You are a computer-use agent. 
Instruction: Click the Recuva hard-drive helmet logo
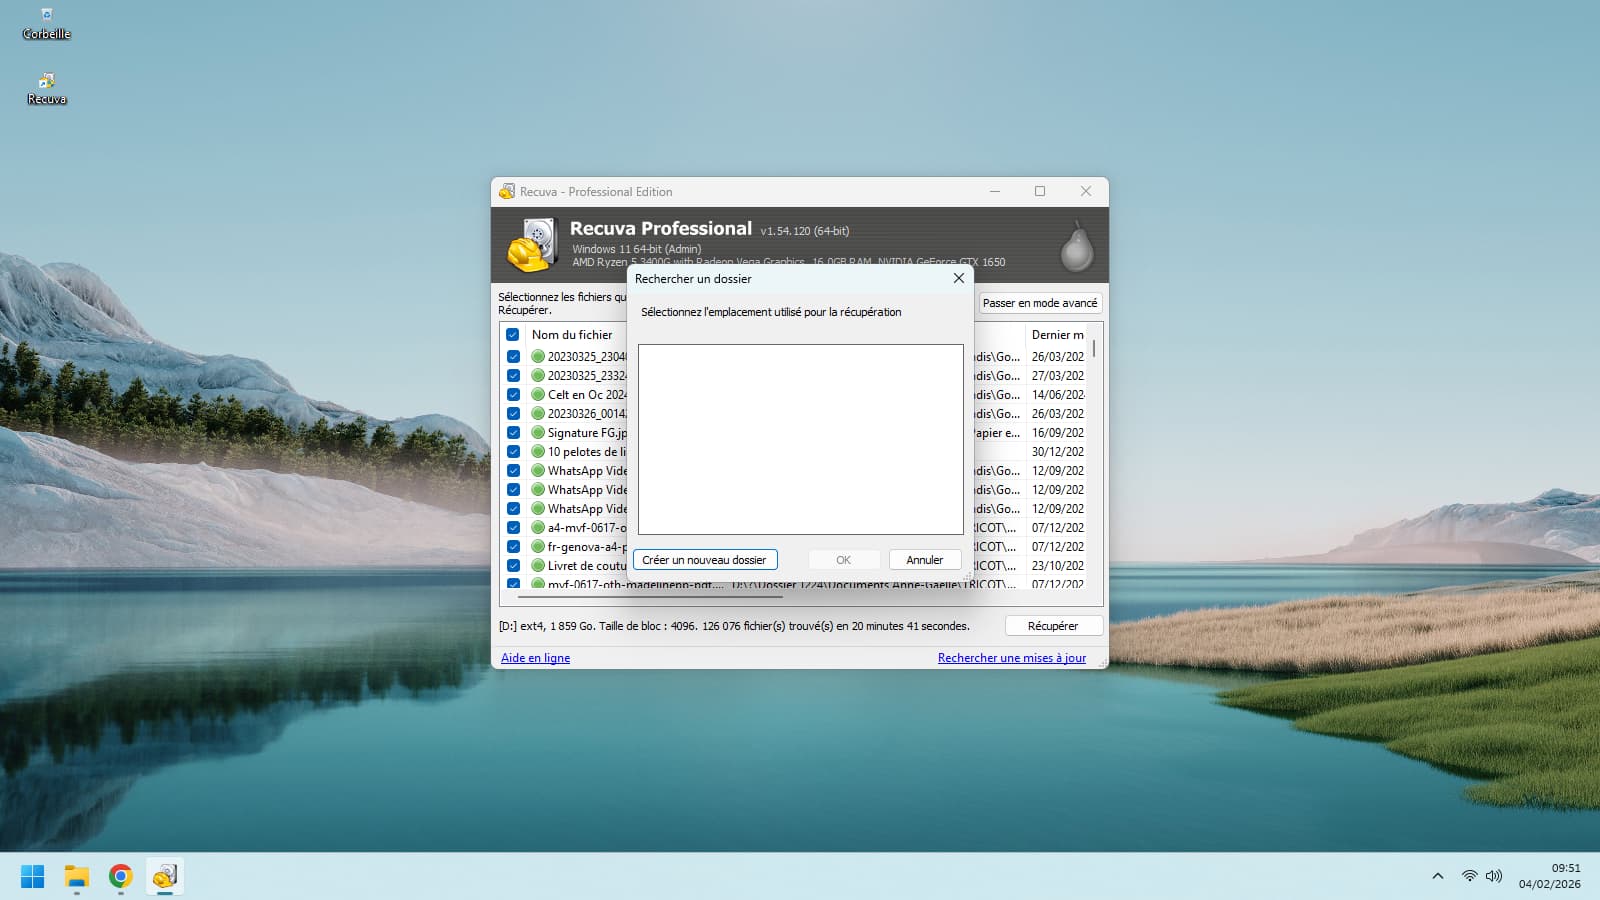coord(533,246)
